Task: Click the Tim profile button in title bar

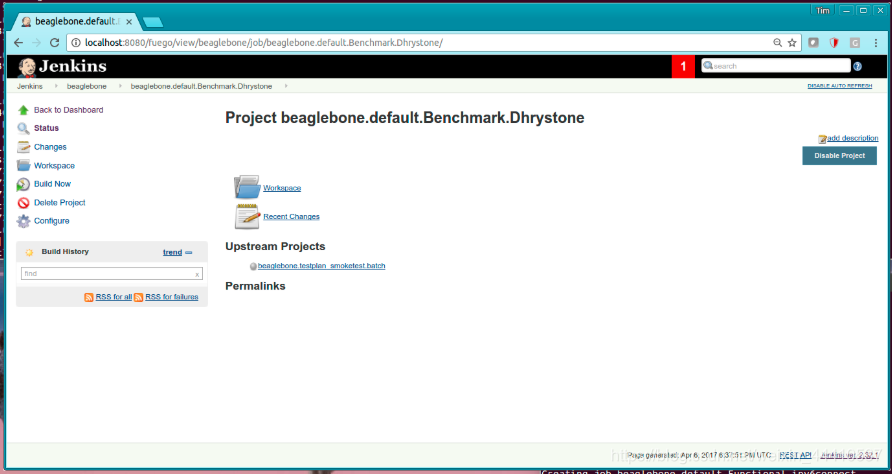Action: point(823,11)
